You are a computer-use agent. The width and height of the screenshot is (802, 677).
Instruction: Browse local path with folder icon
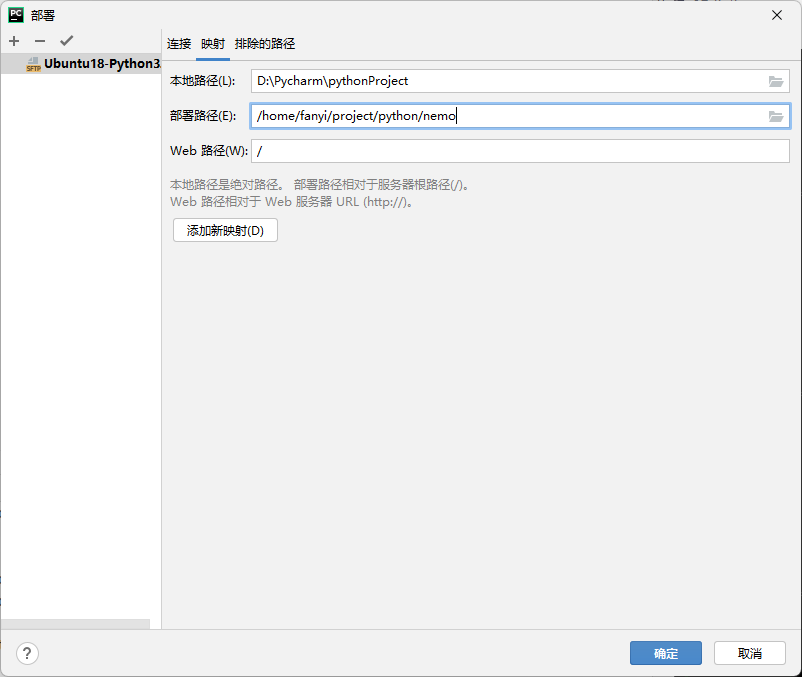(776, 81)
